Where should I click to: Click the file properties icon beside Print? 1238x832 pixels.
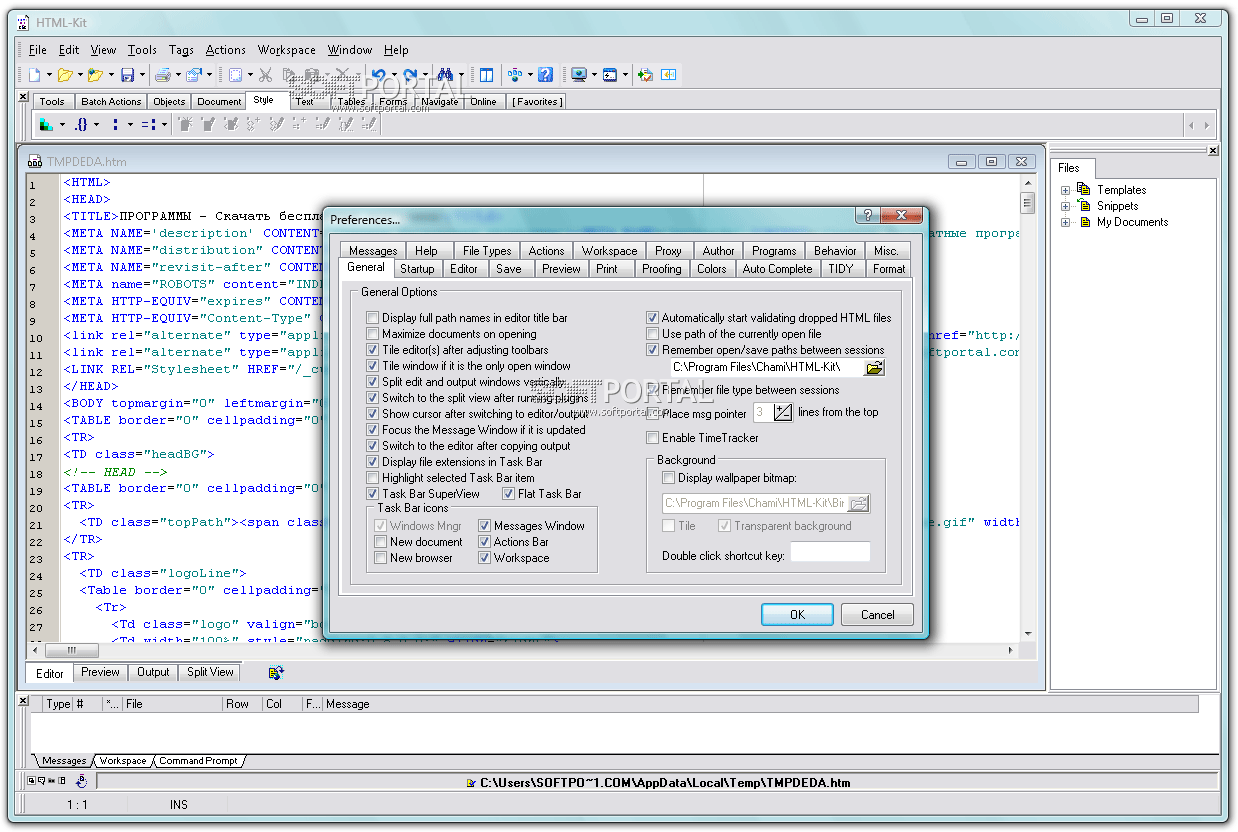[x=194, y=75]
